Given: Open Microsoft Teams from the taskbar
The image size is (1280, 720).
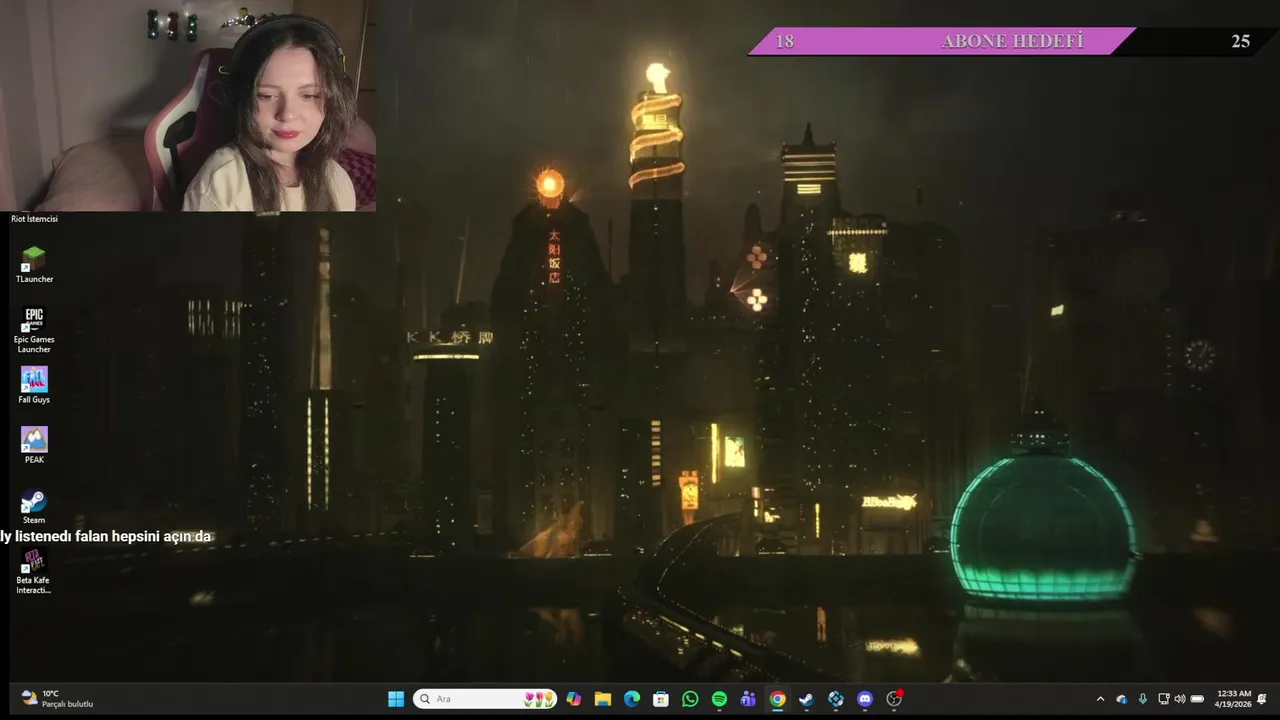Looking at the screenshot, I should coord(748,699).
